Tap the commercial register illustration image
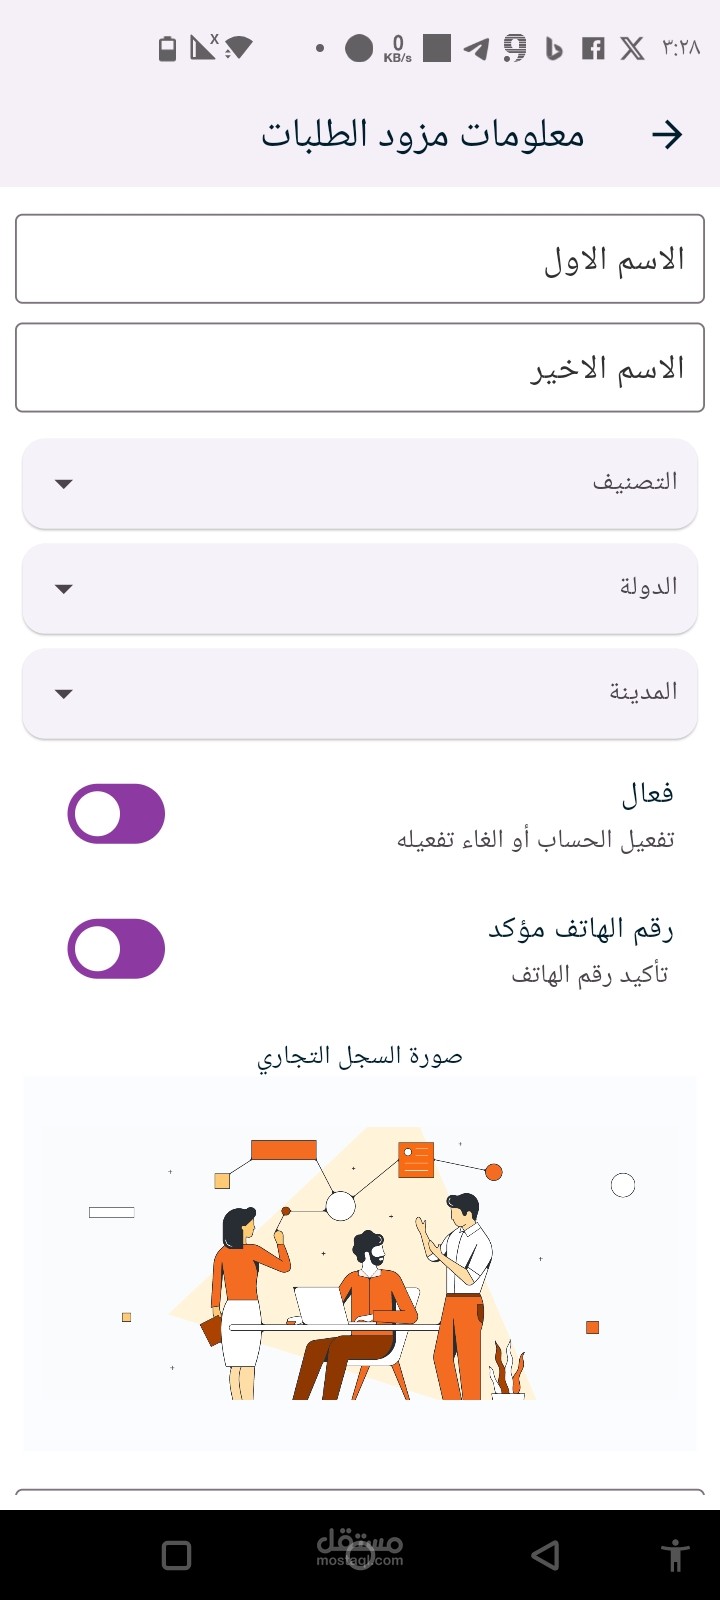The height and width of the screenshot is (1600, 720). pos(360,1264)
